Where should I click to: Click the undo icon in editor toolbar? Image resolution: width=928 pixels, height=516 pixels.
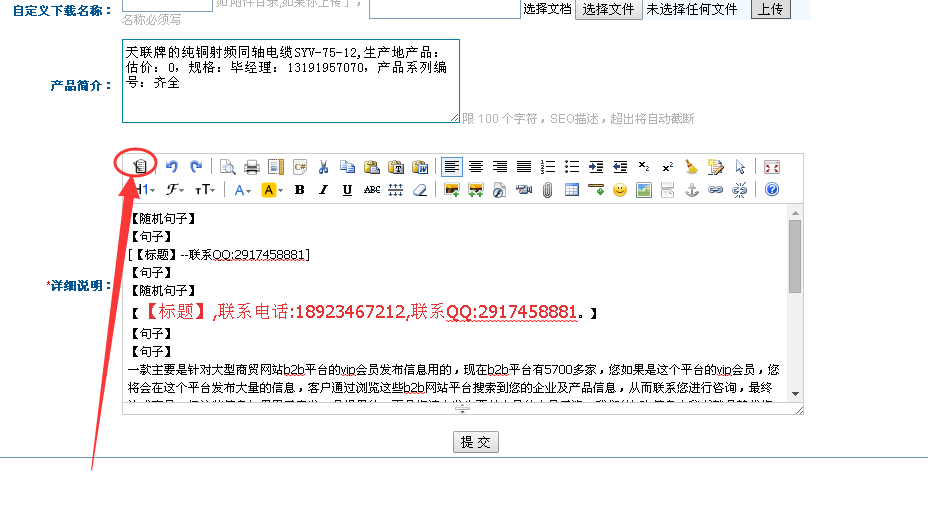click(172, 167)
